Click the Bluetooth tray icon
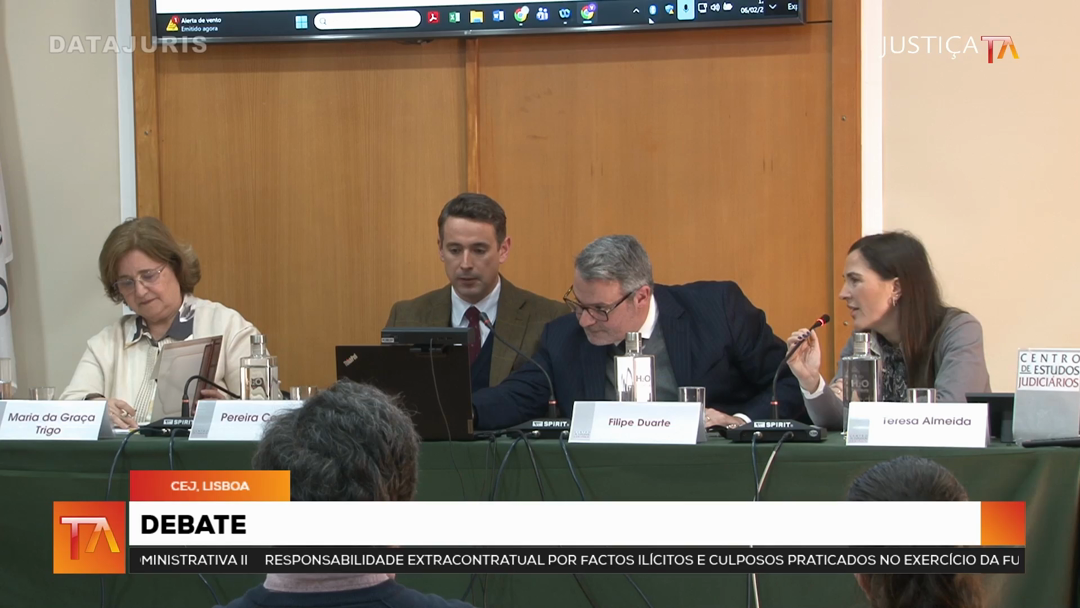Image resolution: width=1080 pixels, height=608 pixels. (x=653, y=10)
